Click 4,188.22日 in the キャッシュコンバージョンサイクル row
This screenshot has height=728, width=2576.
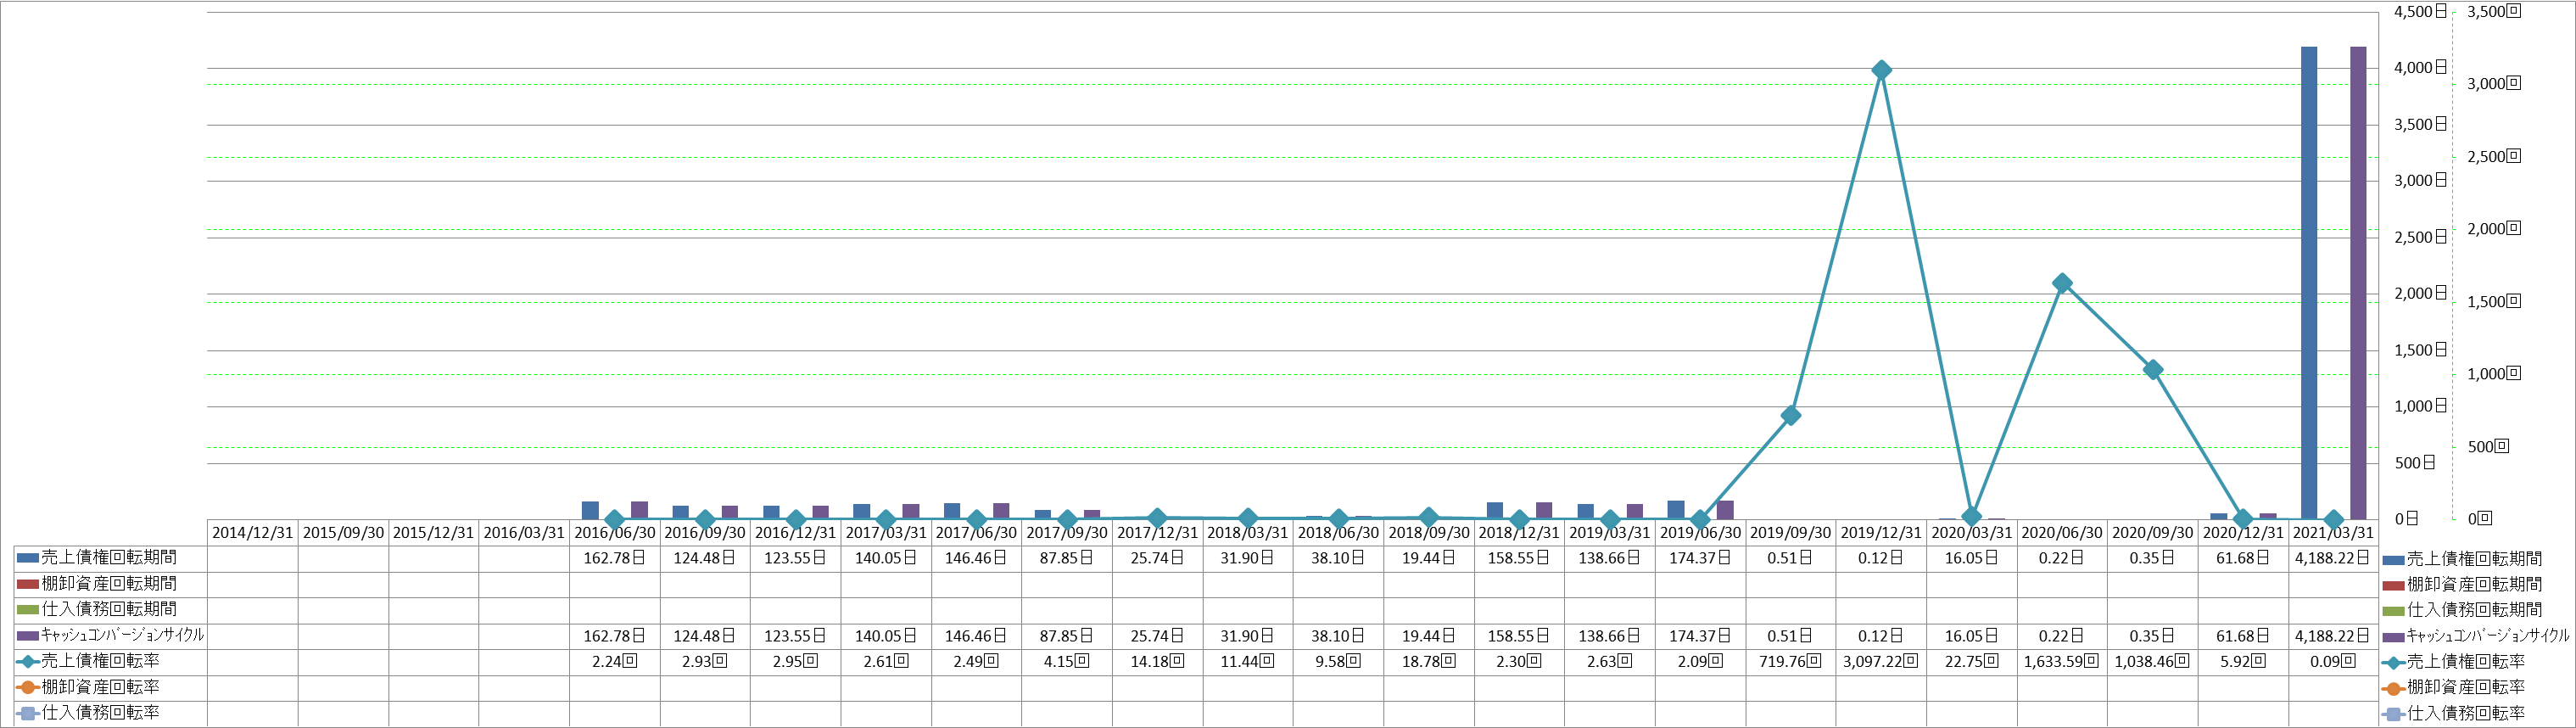click(2333, 636)
